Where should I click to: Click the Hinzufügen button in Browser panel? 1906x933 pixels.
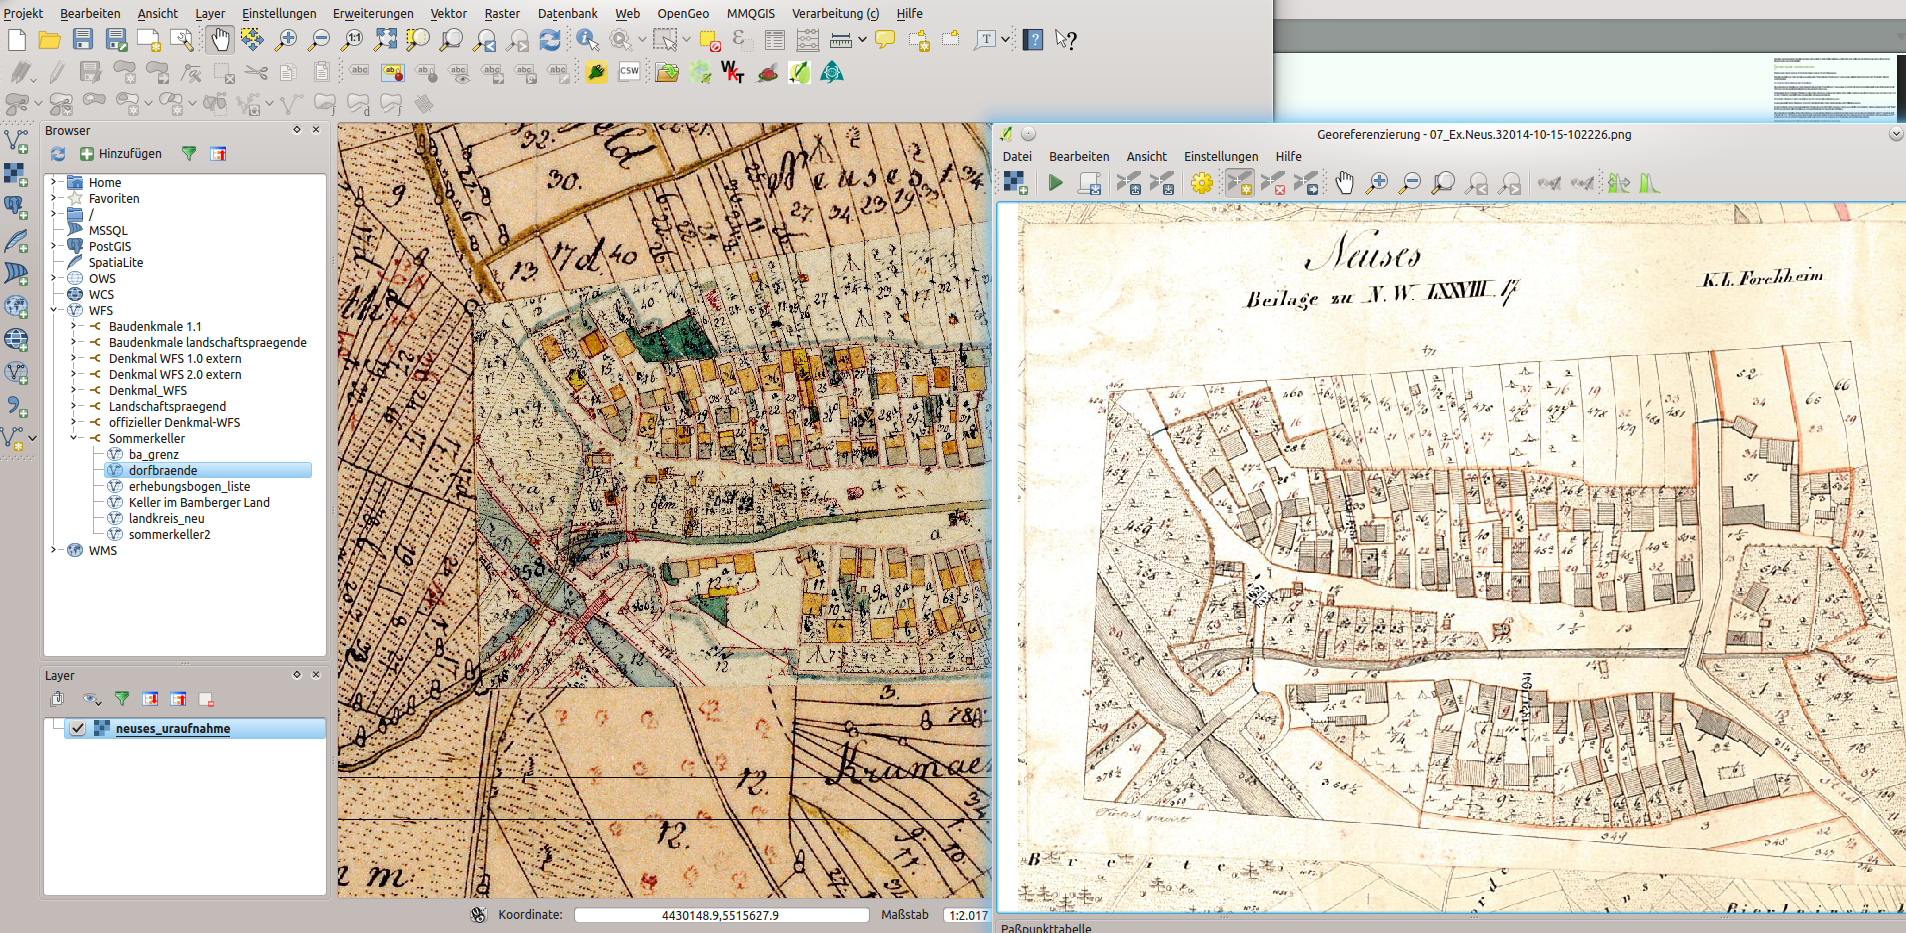(x=121, y=154)
